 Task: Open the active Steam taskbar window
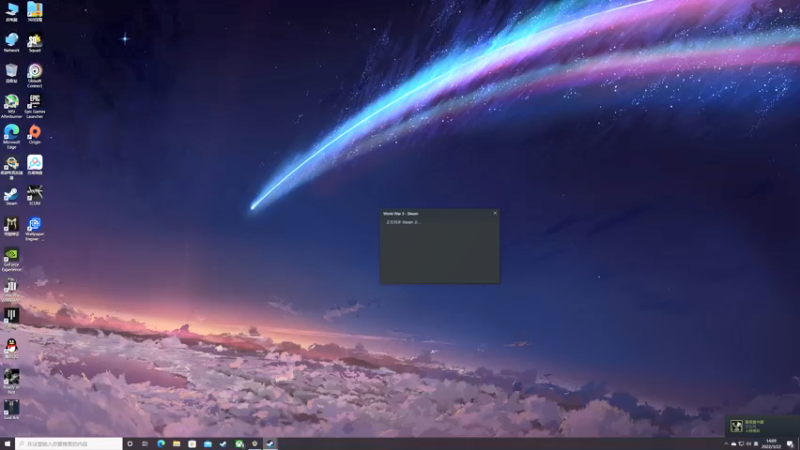click(270, 444)
